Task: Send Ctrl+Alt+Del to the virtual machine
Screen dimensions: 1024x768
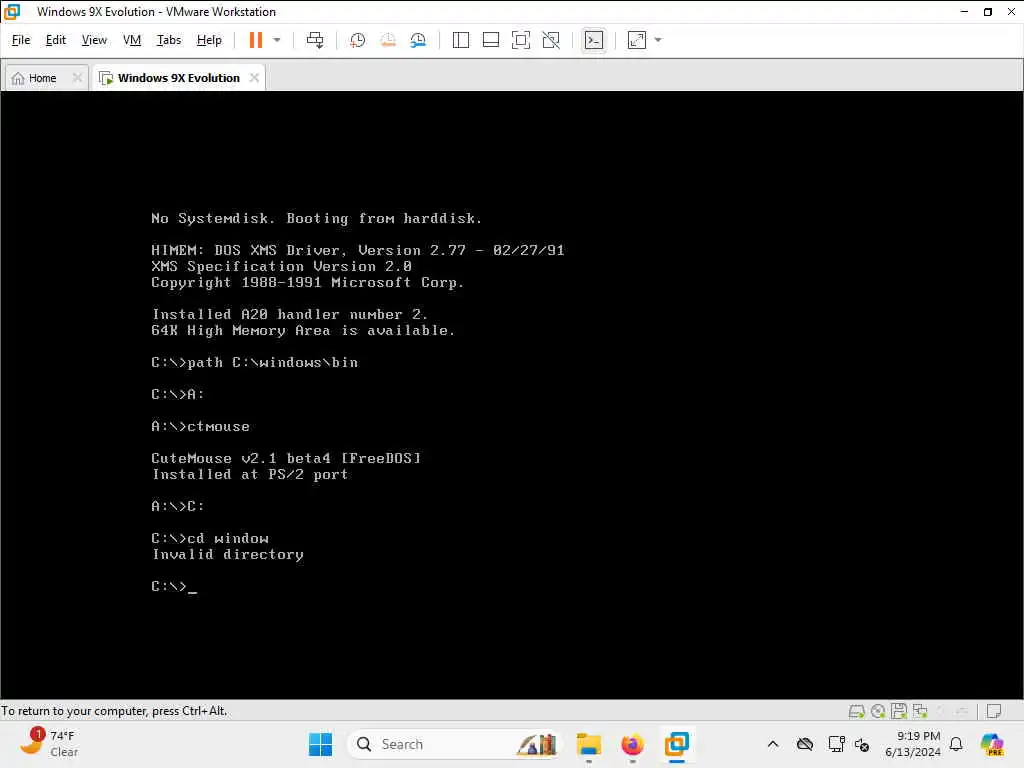Action: coord(315,40)
